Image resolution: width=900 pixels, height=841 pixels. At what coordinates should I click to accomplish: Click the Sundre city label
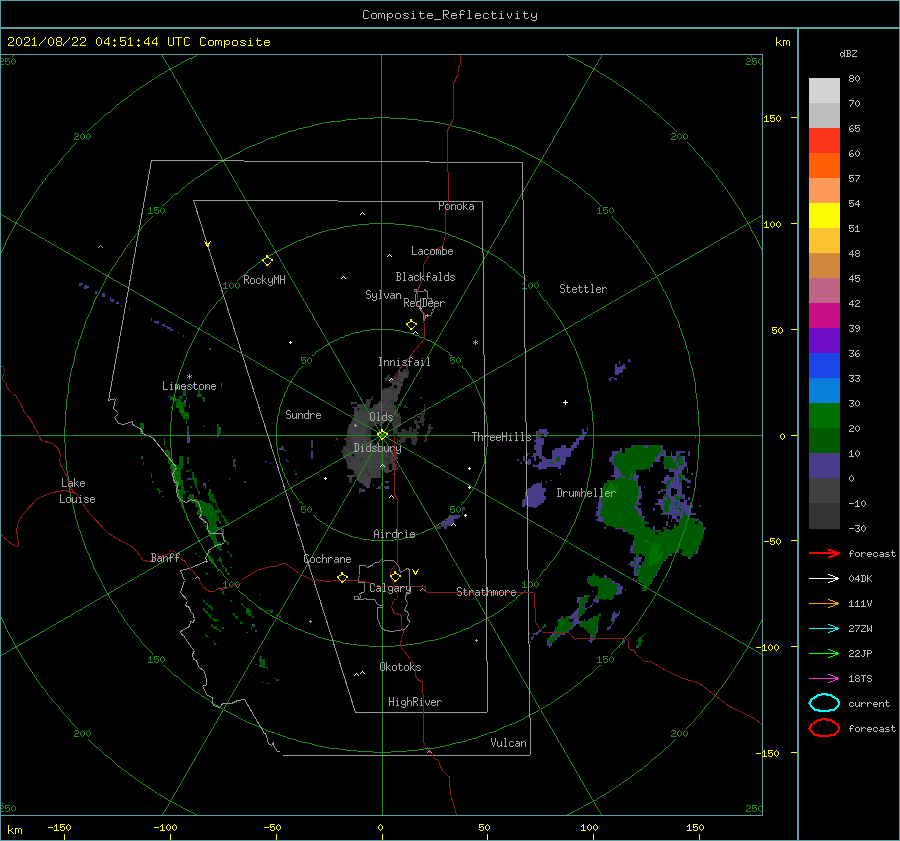click(303, 414)
